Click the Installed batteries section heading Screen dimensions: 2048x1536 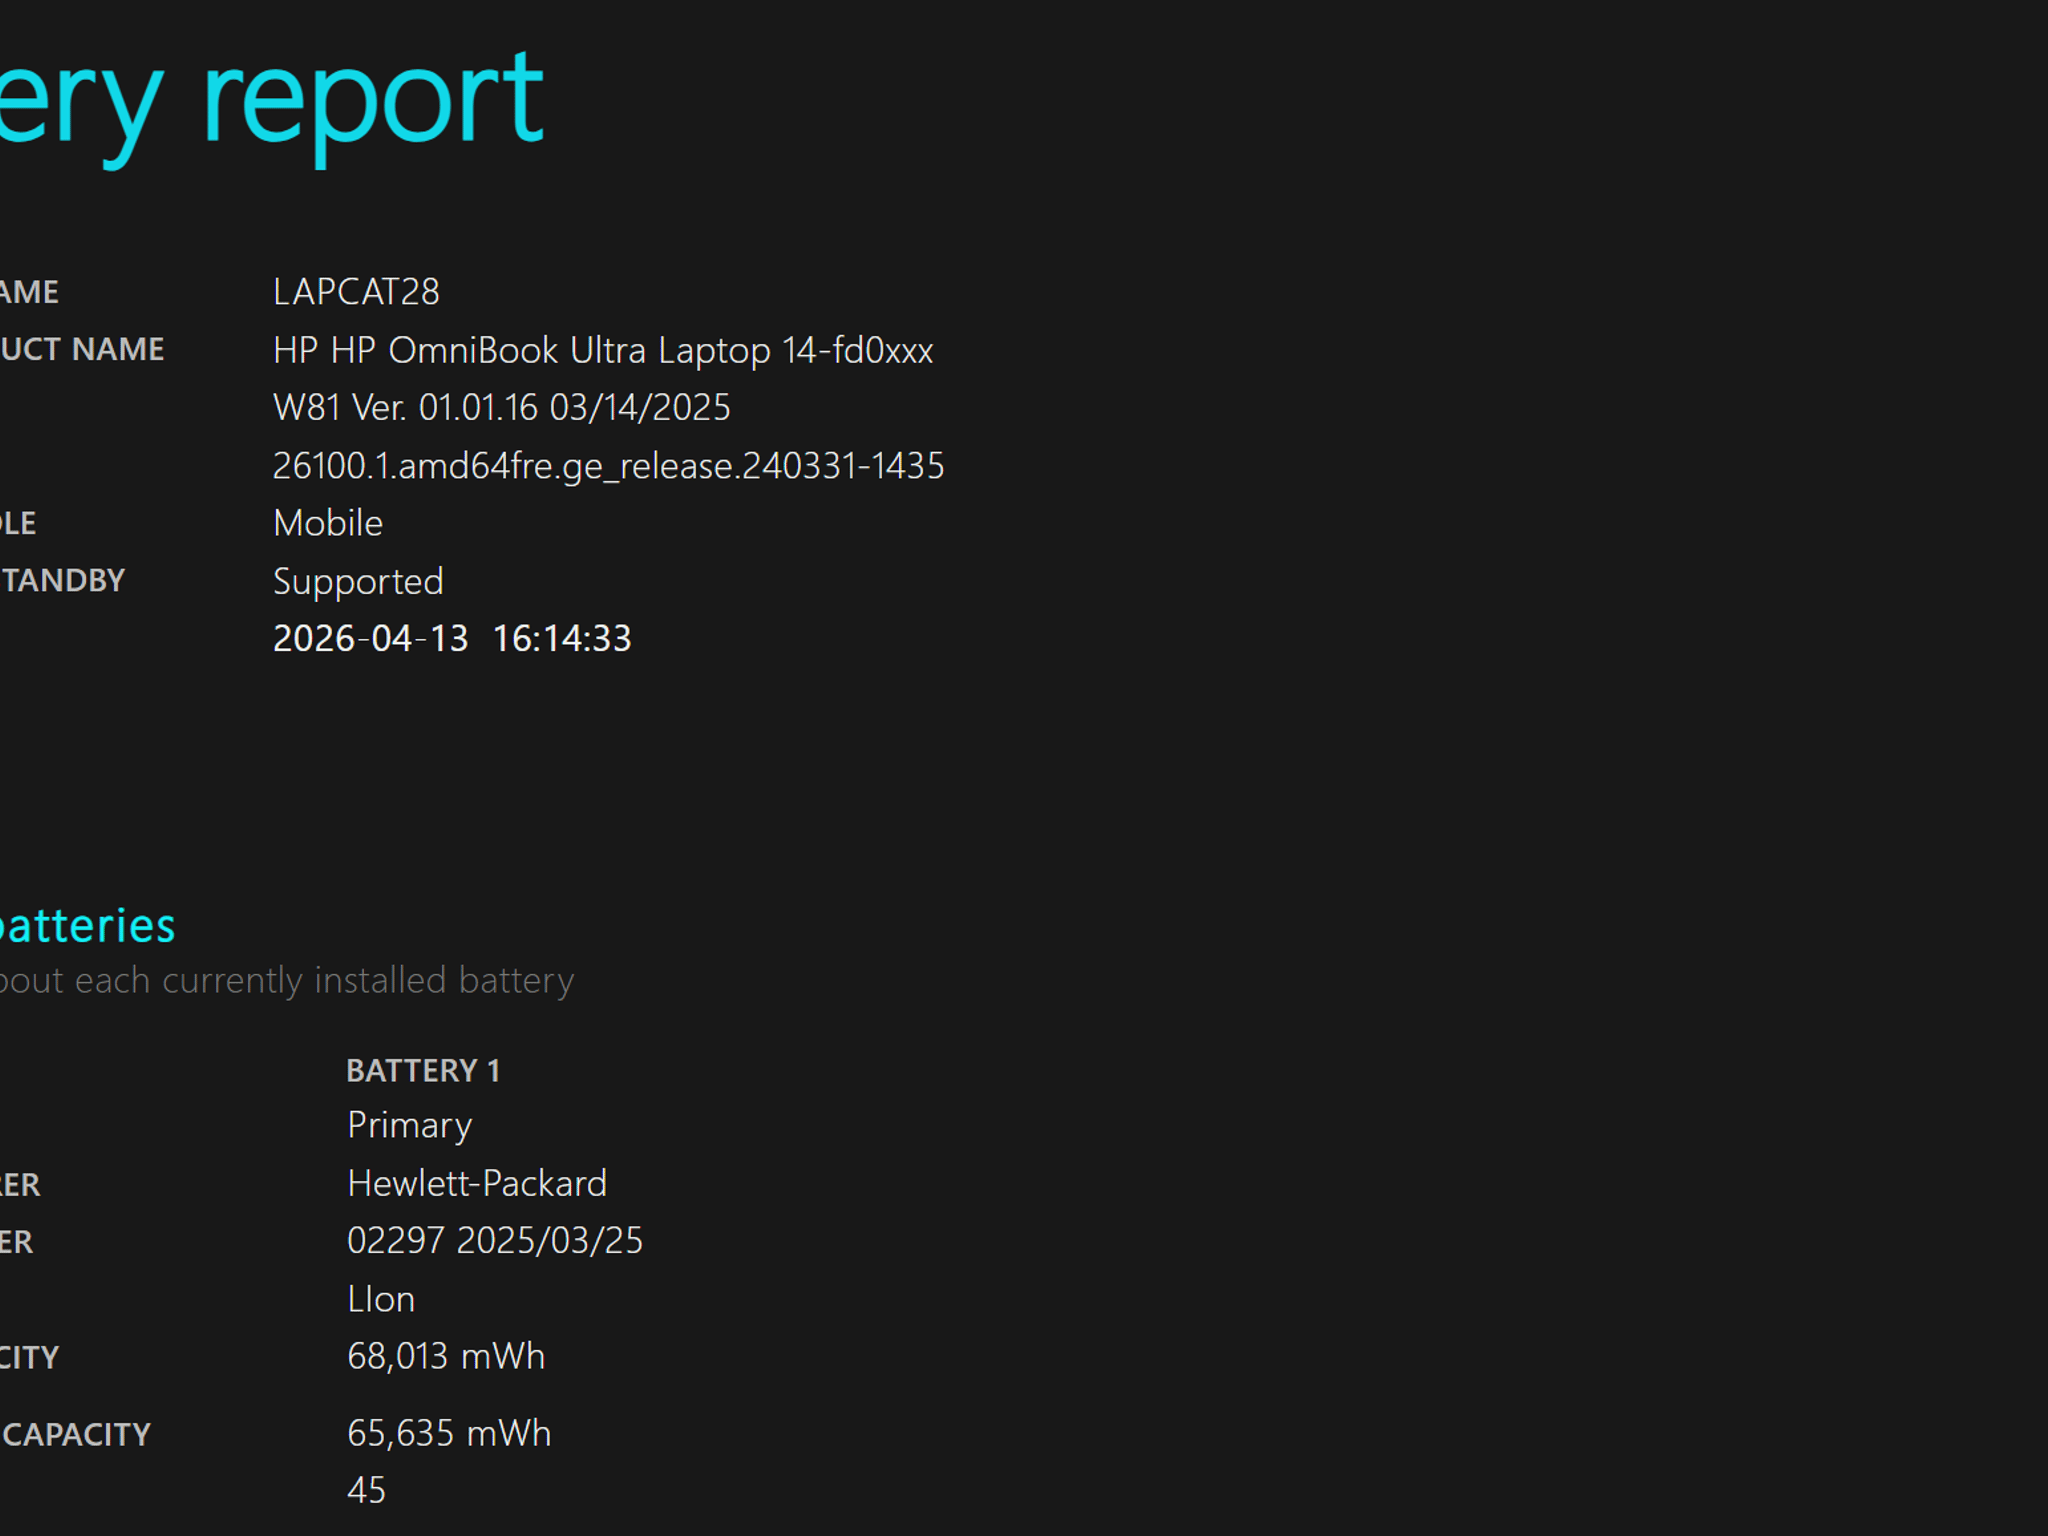pos(88,926)
